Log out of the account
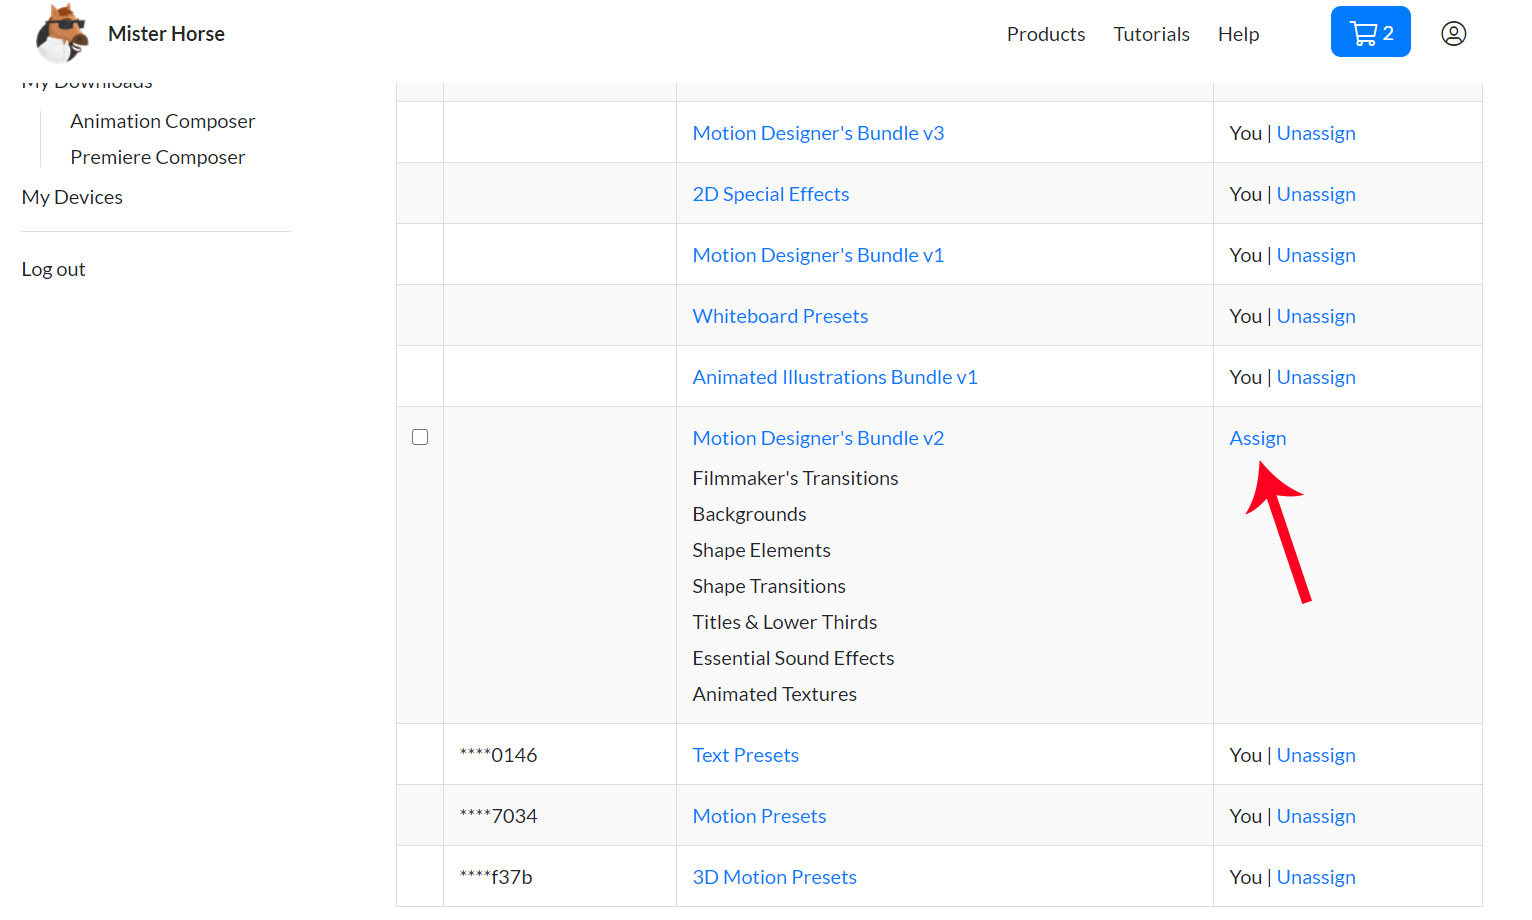The width and height of the screenshot is (1532, 920). pyautogui.click(x=53, y=269)
